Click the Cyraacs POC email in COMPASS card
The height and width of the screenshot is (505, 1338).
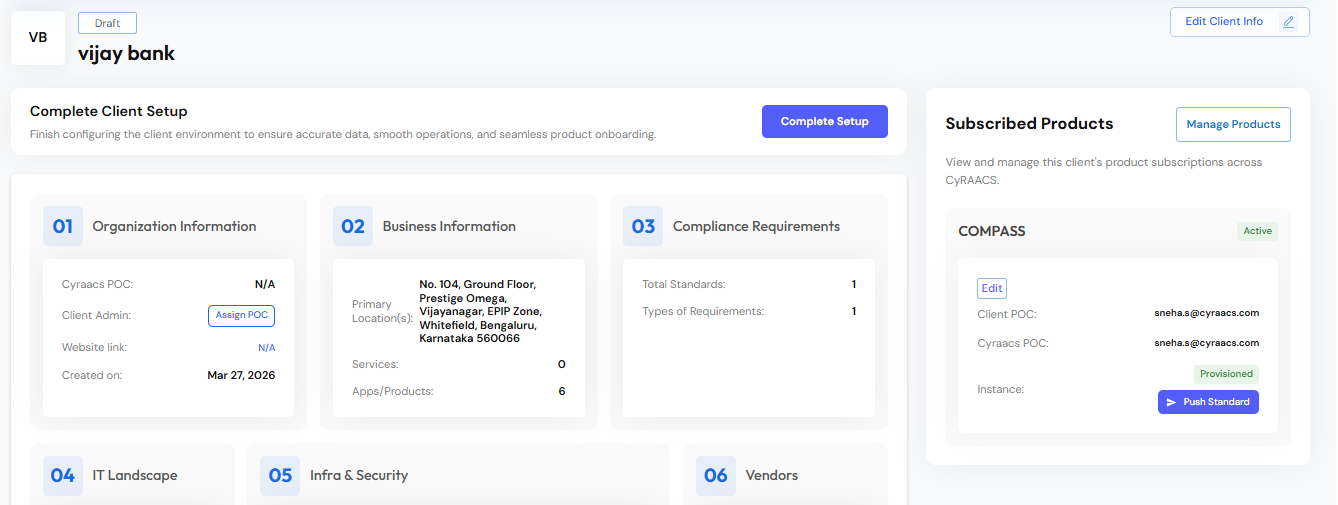pos(1206,343)
